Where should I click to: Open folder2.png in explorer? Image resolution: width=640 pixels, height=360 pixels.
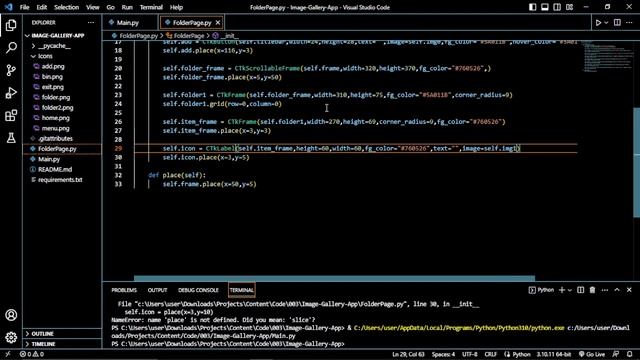click(62, 108)
